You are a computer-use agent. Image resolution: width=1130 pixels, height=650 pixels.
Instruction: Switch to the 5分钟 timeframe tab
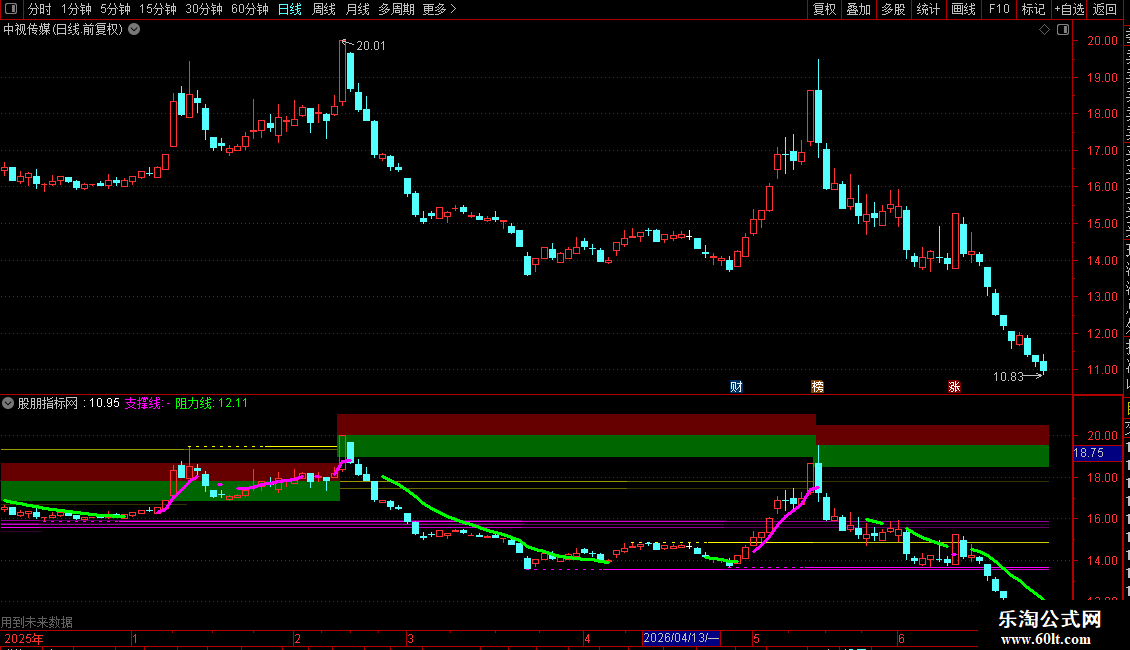115,9
